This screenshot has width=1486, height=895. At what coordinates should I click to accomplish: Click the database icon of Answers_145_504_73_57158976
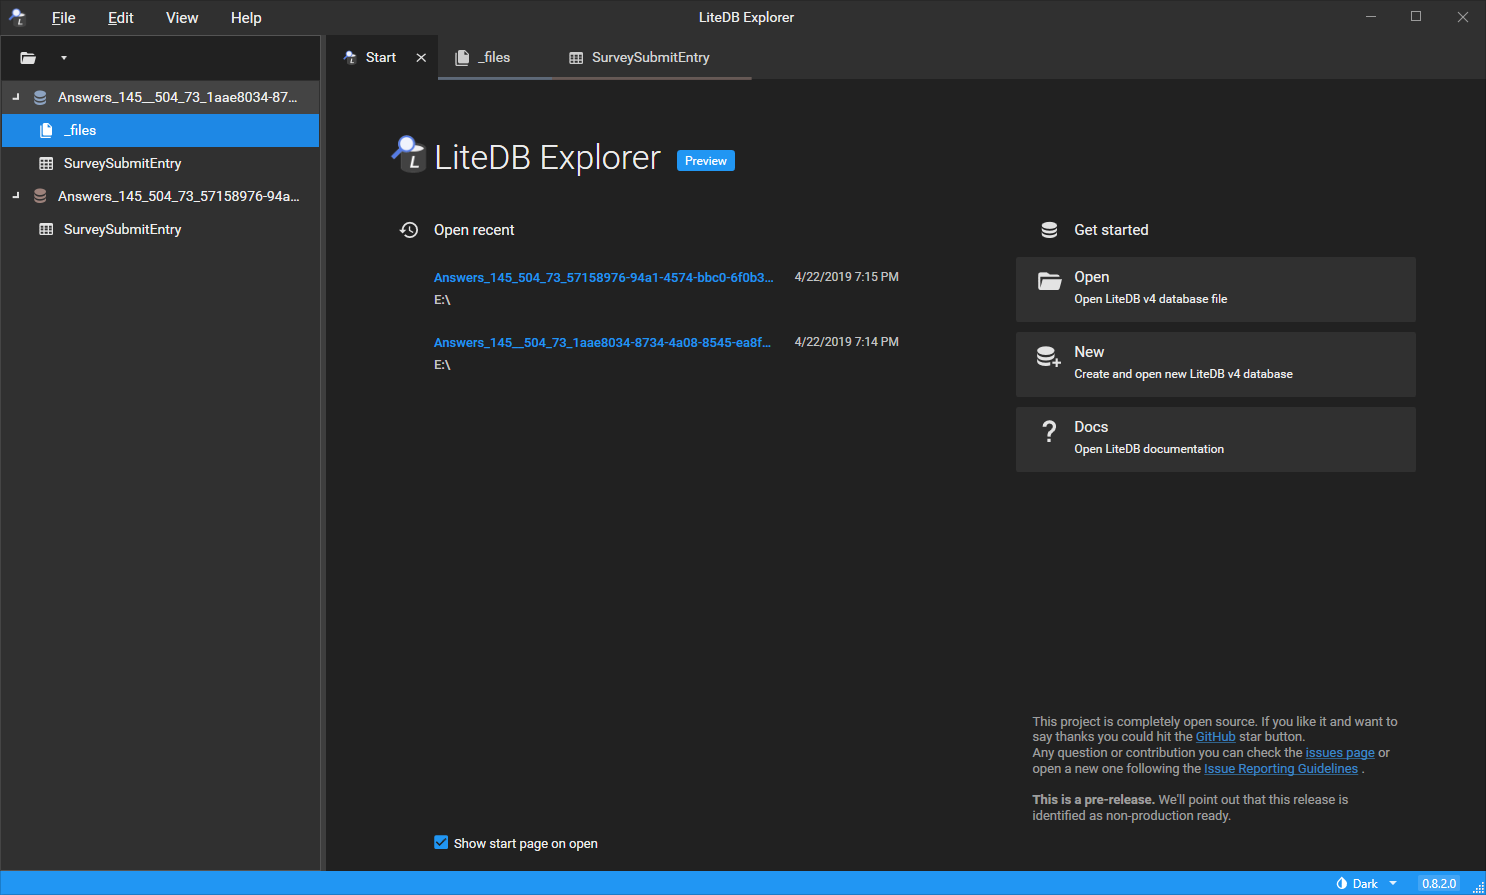tap(40, 197)
